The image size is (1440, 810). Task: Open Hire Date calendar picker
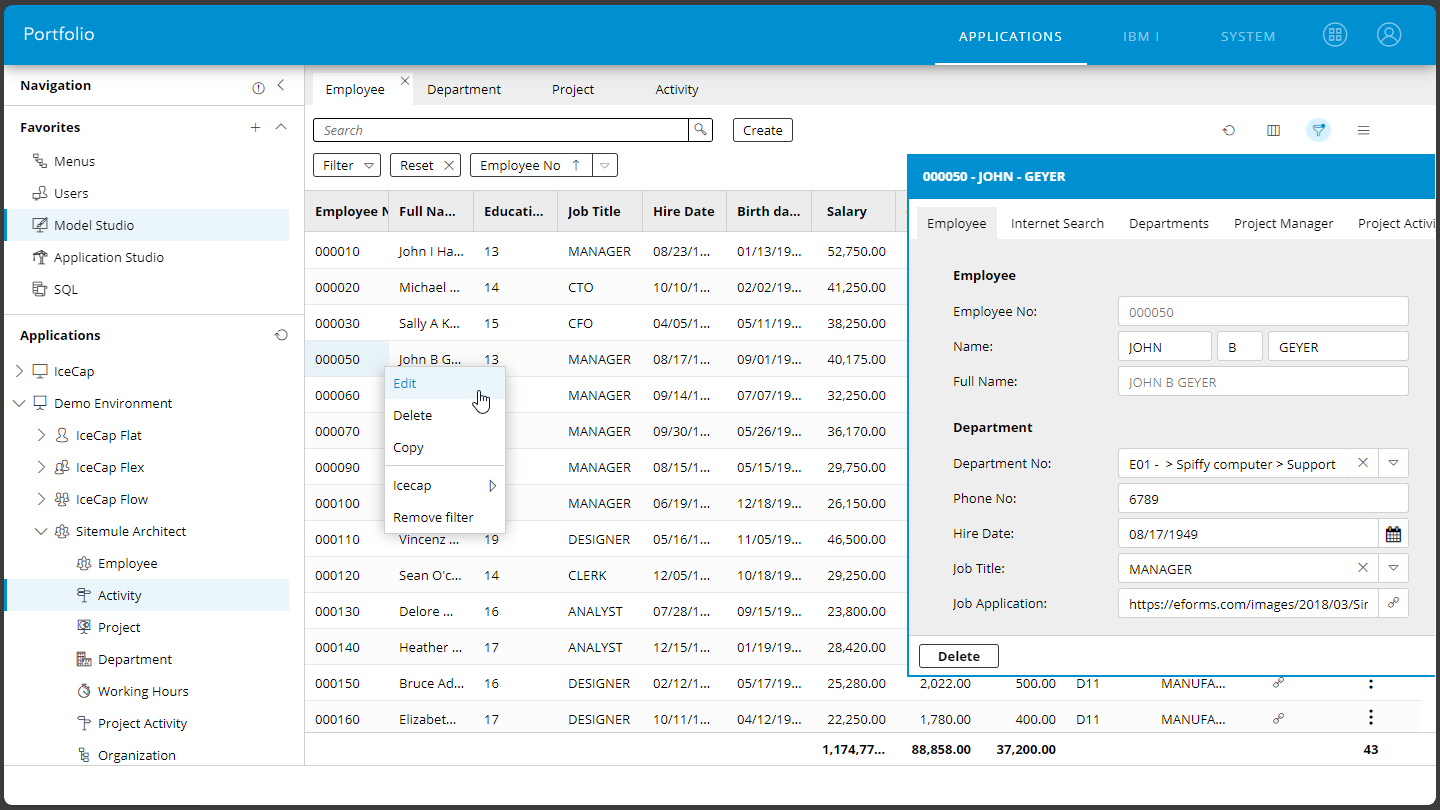pyautogui.click(x=1393, y=534)
